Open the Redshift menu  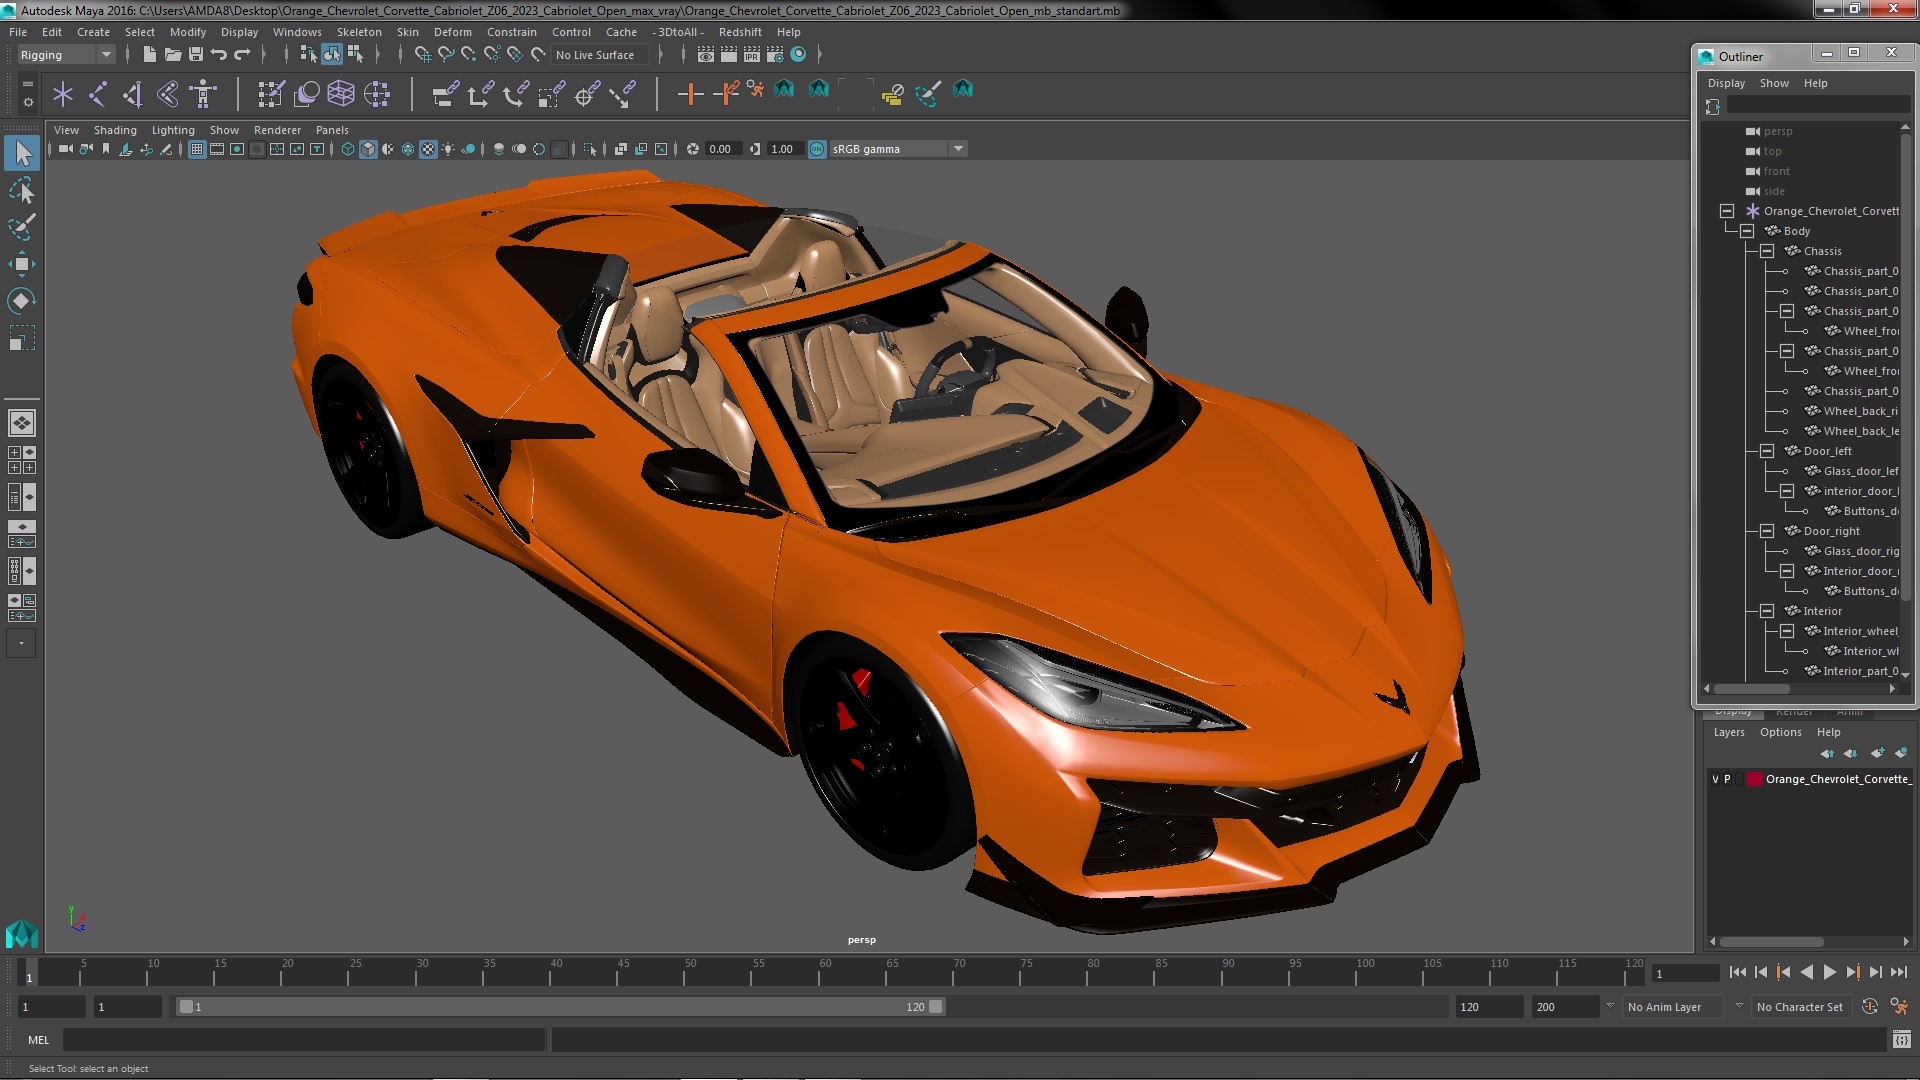tap(740, 32)
